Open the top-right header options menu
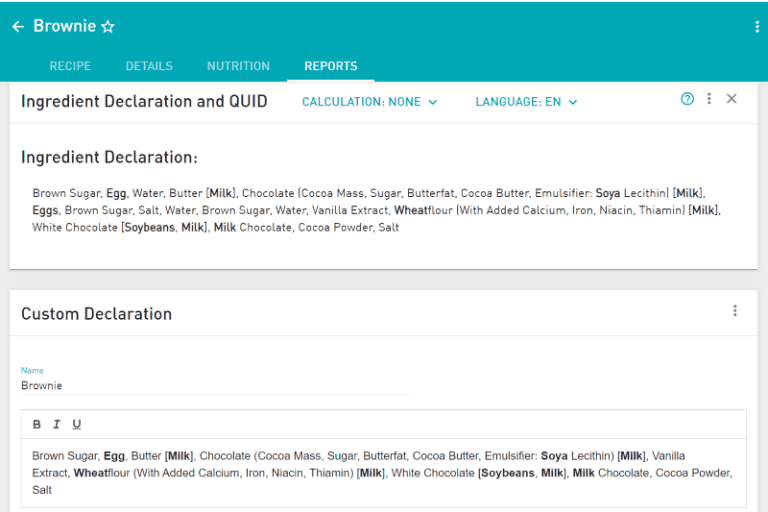Screen dimensions: 768x512 pyautogui.click(x=757, y=26)
